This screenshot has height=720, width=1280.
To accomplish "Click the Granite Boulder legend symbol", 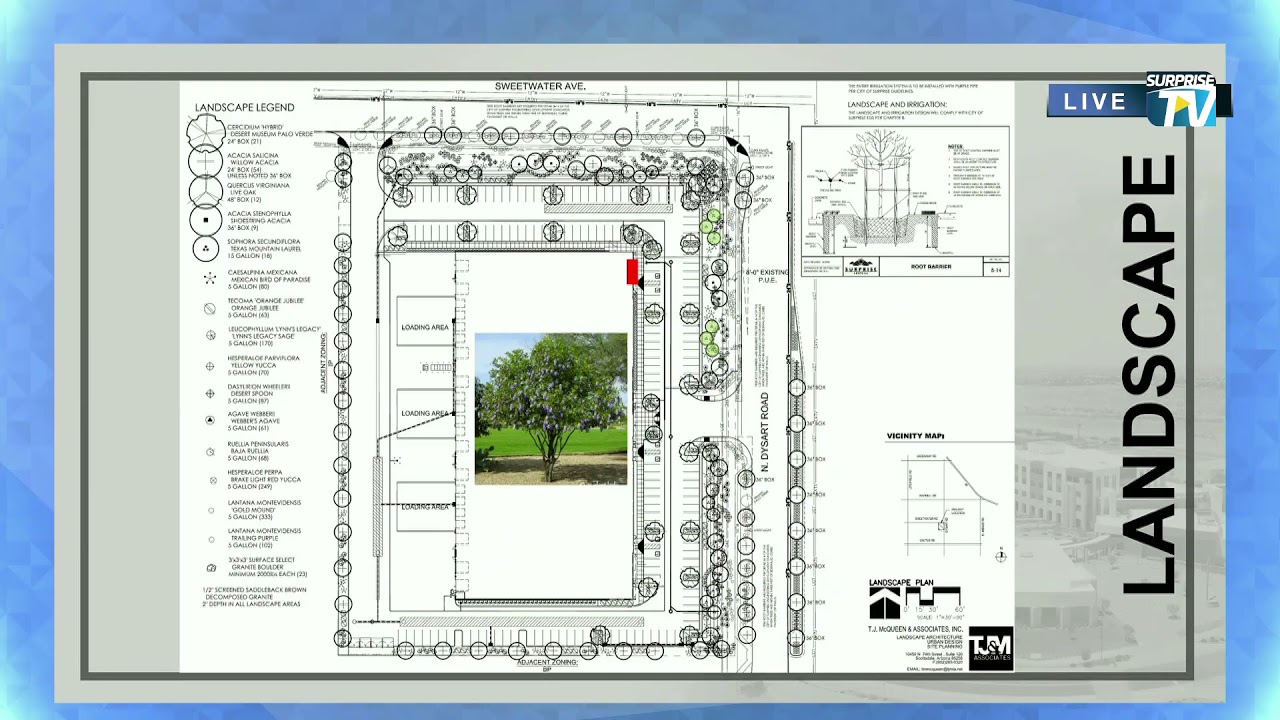I will tap(211, 567).
